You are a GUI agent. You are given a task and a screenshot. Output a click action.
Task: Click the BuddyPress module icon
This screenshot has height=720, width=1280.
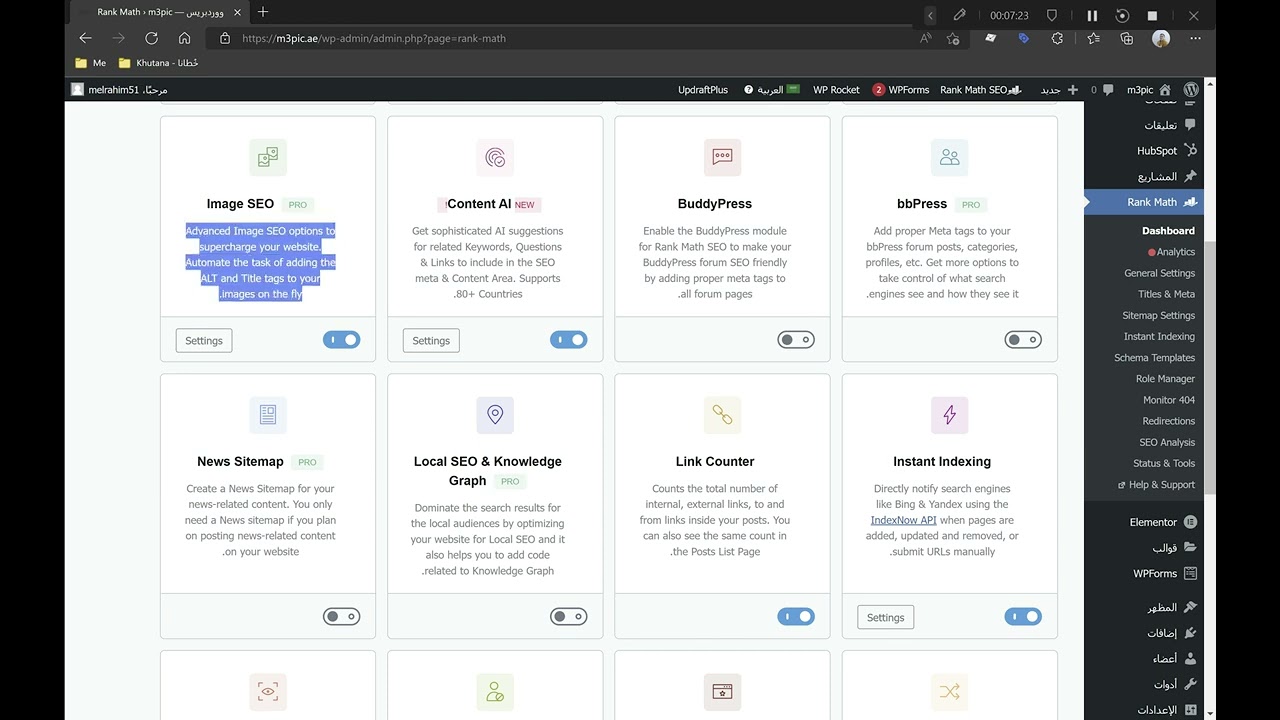click(x=722, y=157)
